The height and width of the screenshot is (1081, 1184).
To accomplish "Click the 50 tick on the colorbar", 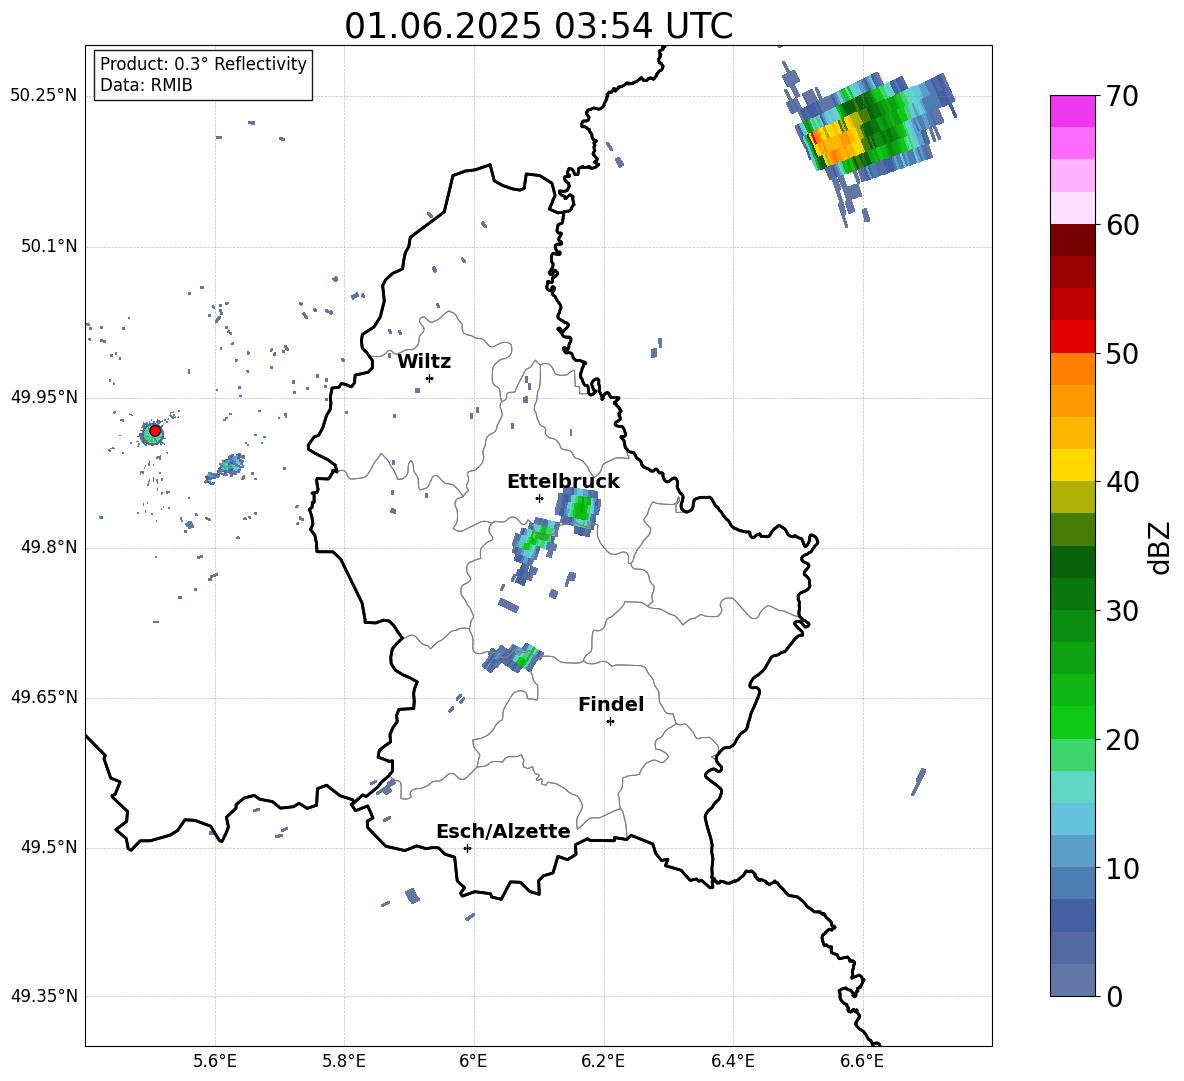I will (x=1122, y=354).
